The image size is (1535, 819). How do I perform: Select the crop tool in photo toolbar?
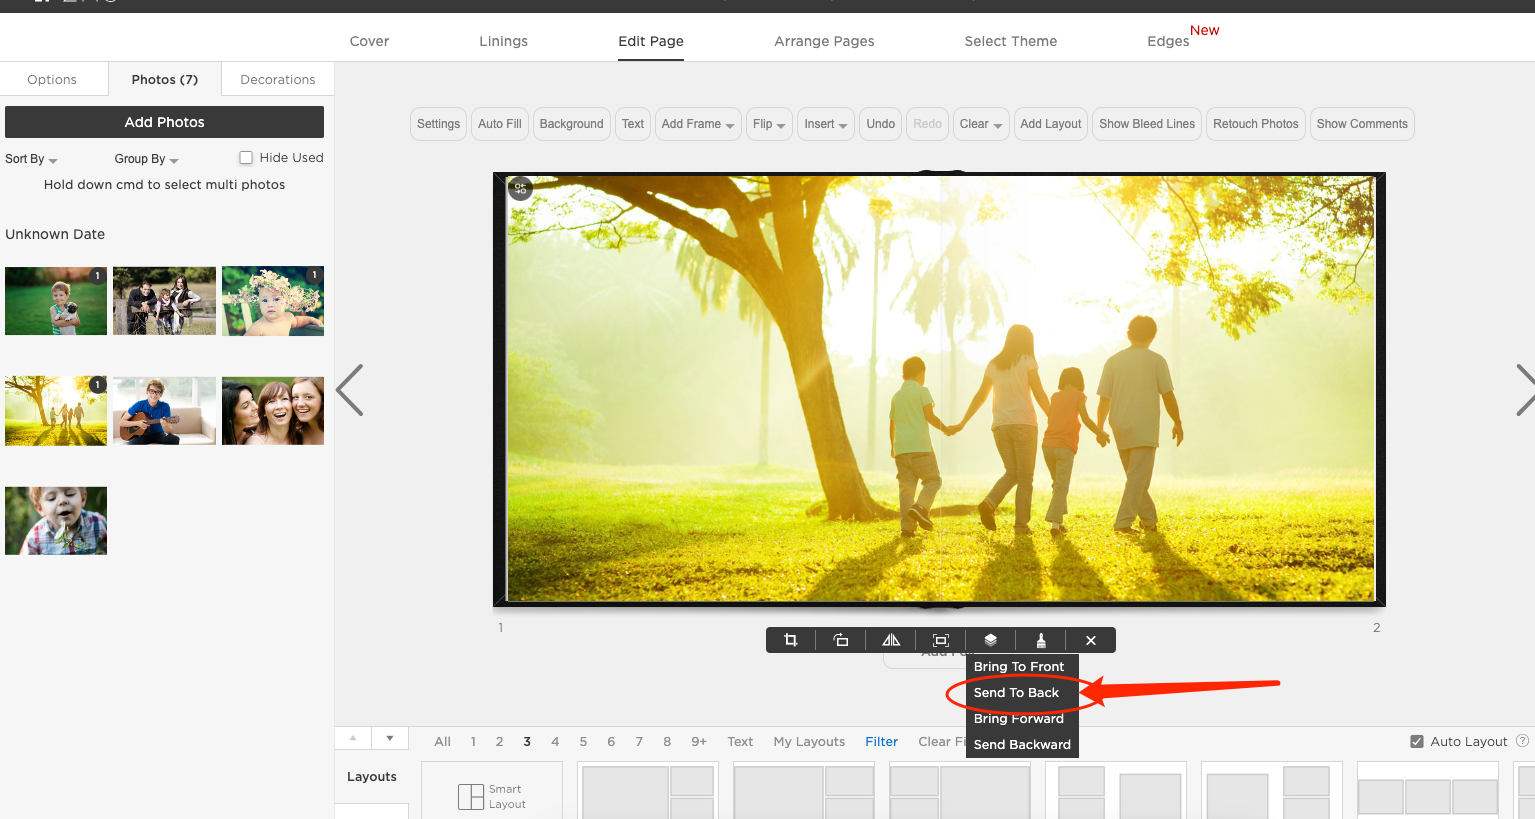point(791,640)
